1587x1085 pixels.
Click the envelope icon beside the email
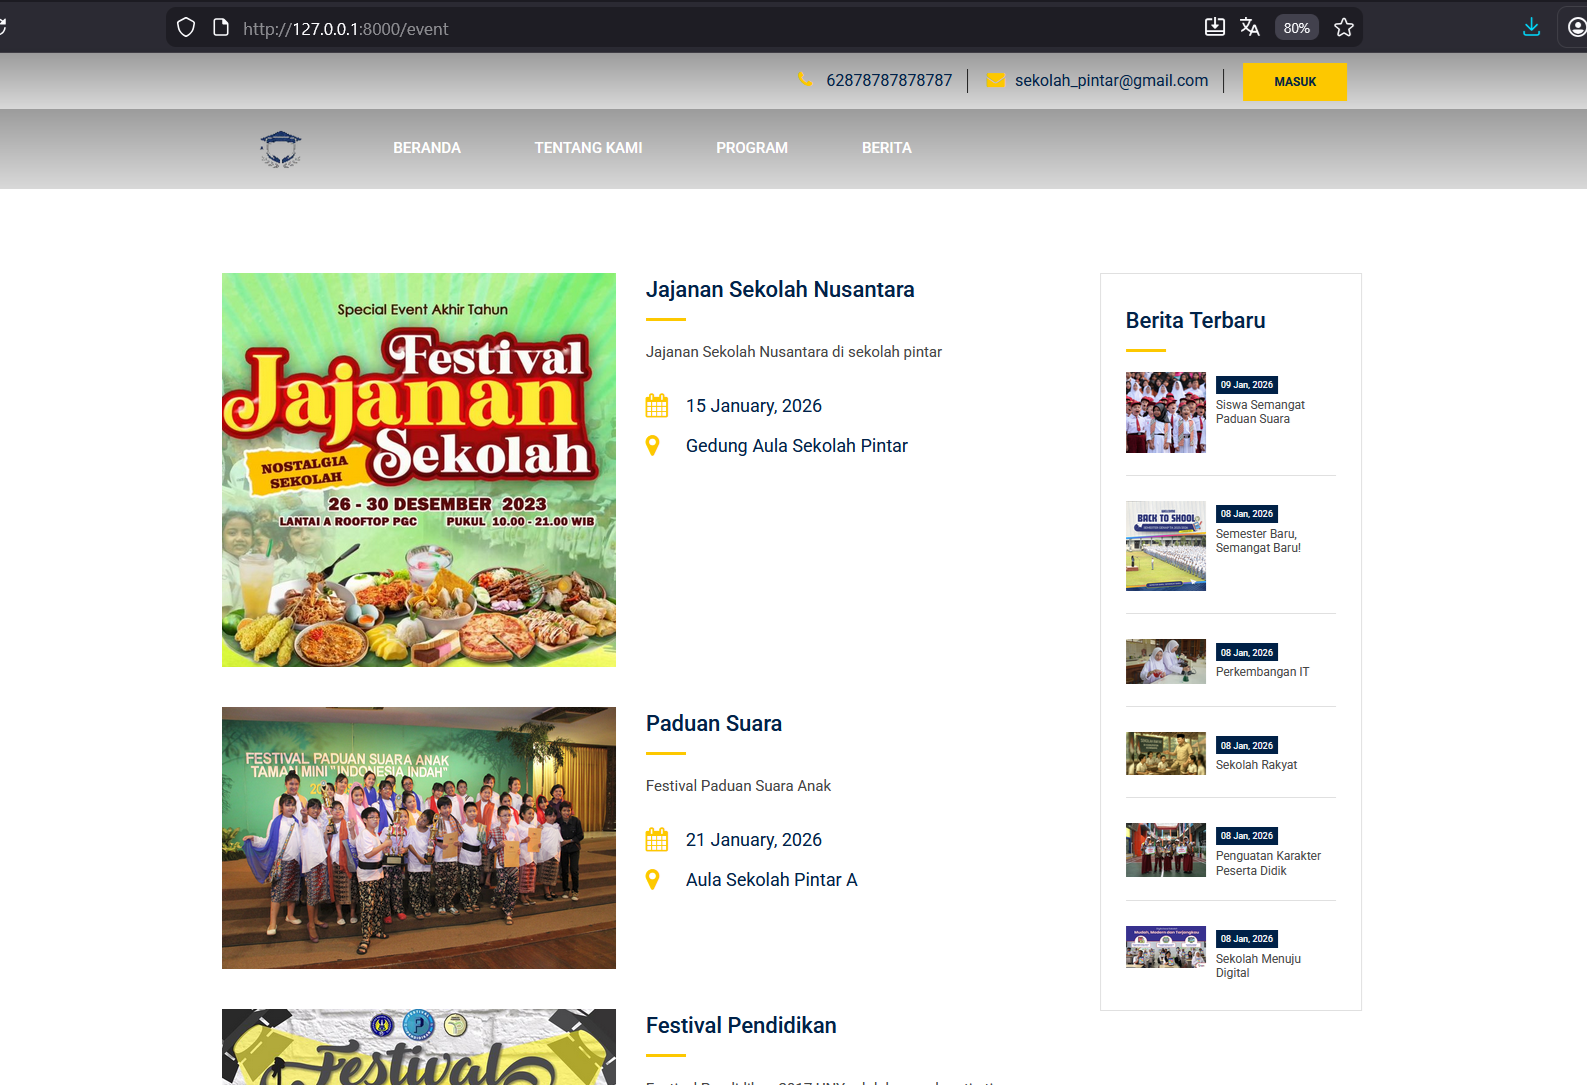tap(996, 81)
